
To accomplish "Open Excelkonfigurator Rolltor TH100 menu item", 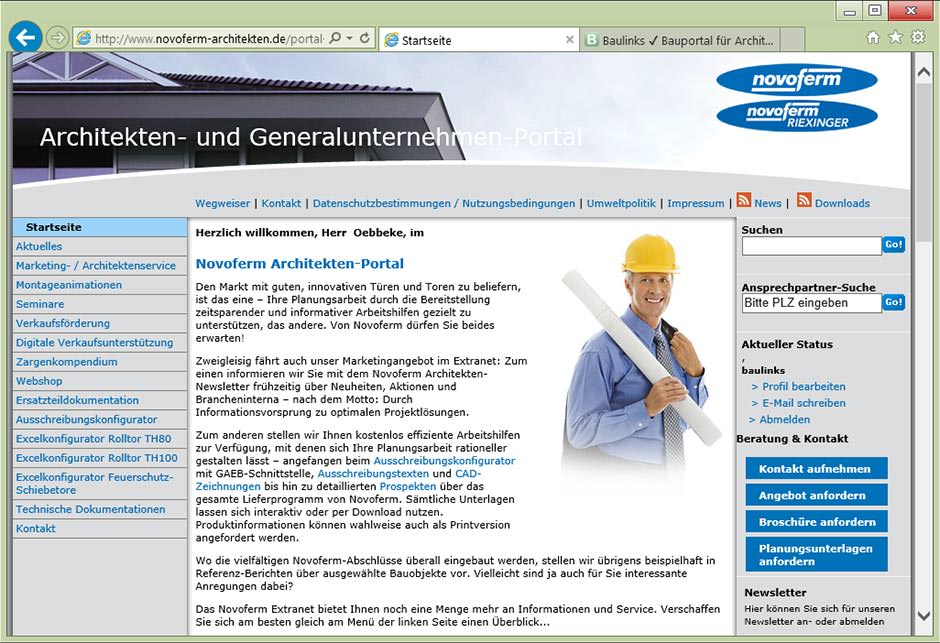I will pos(100,457).
